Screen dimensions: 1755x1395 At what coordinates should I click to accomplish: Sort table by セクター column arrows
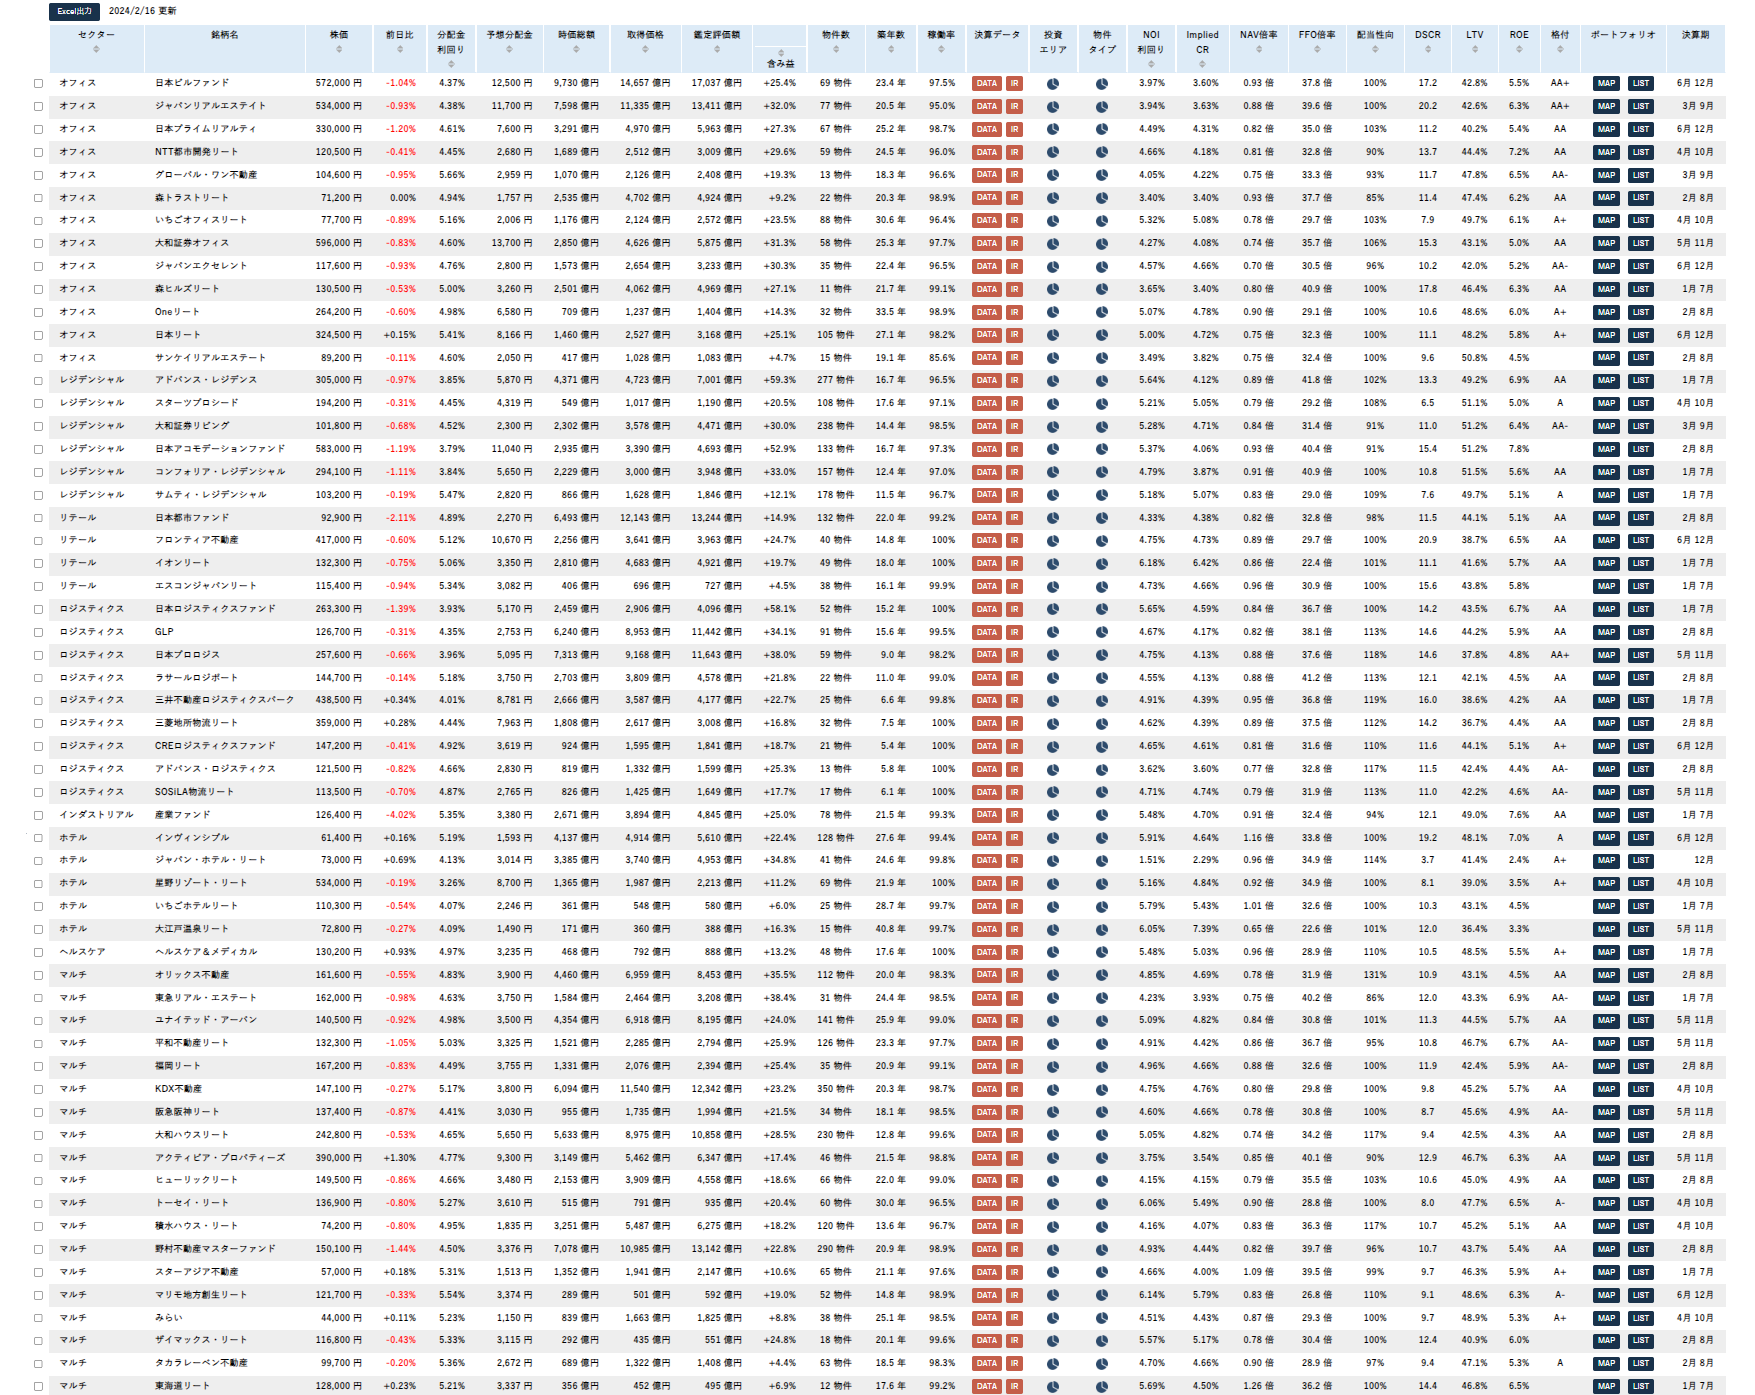coord(96,49)
